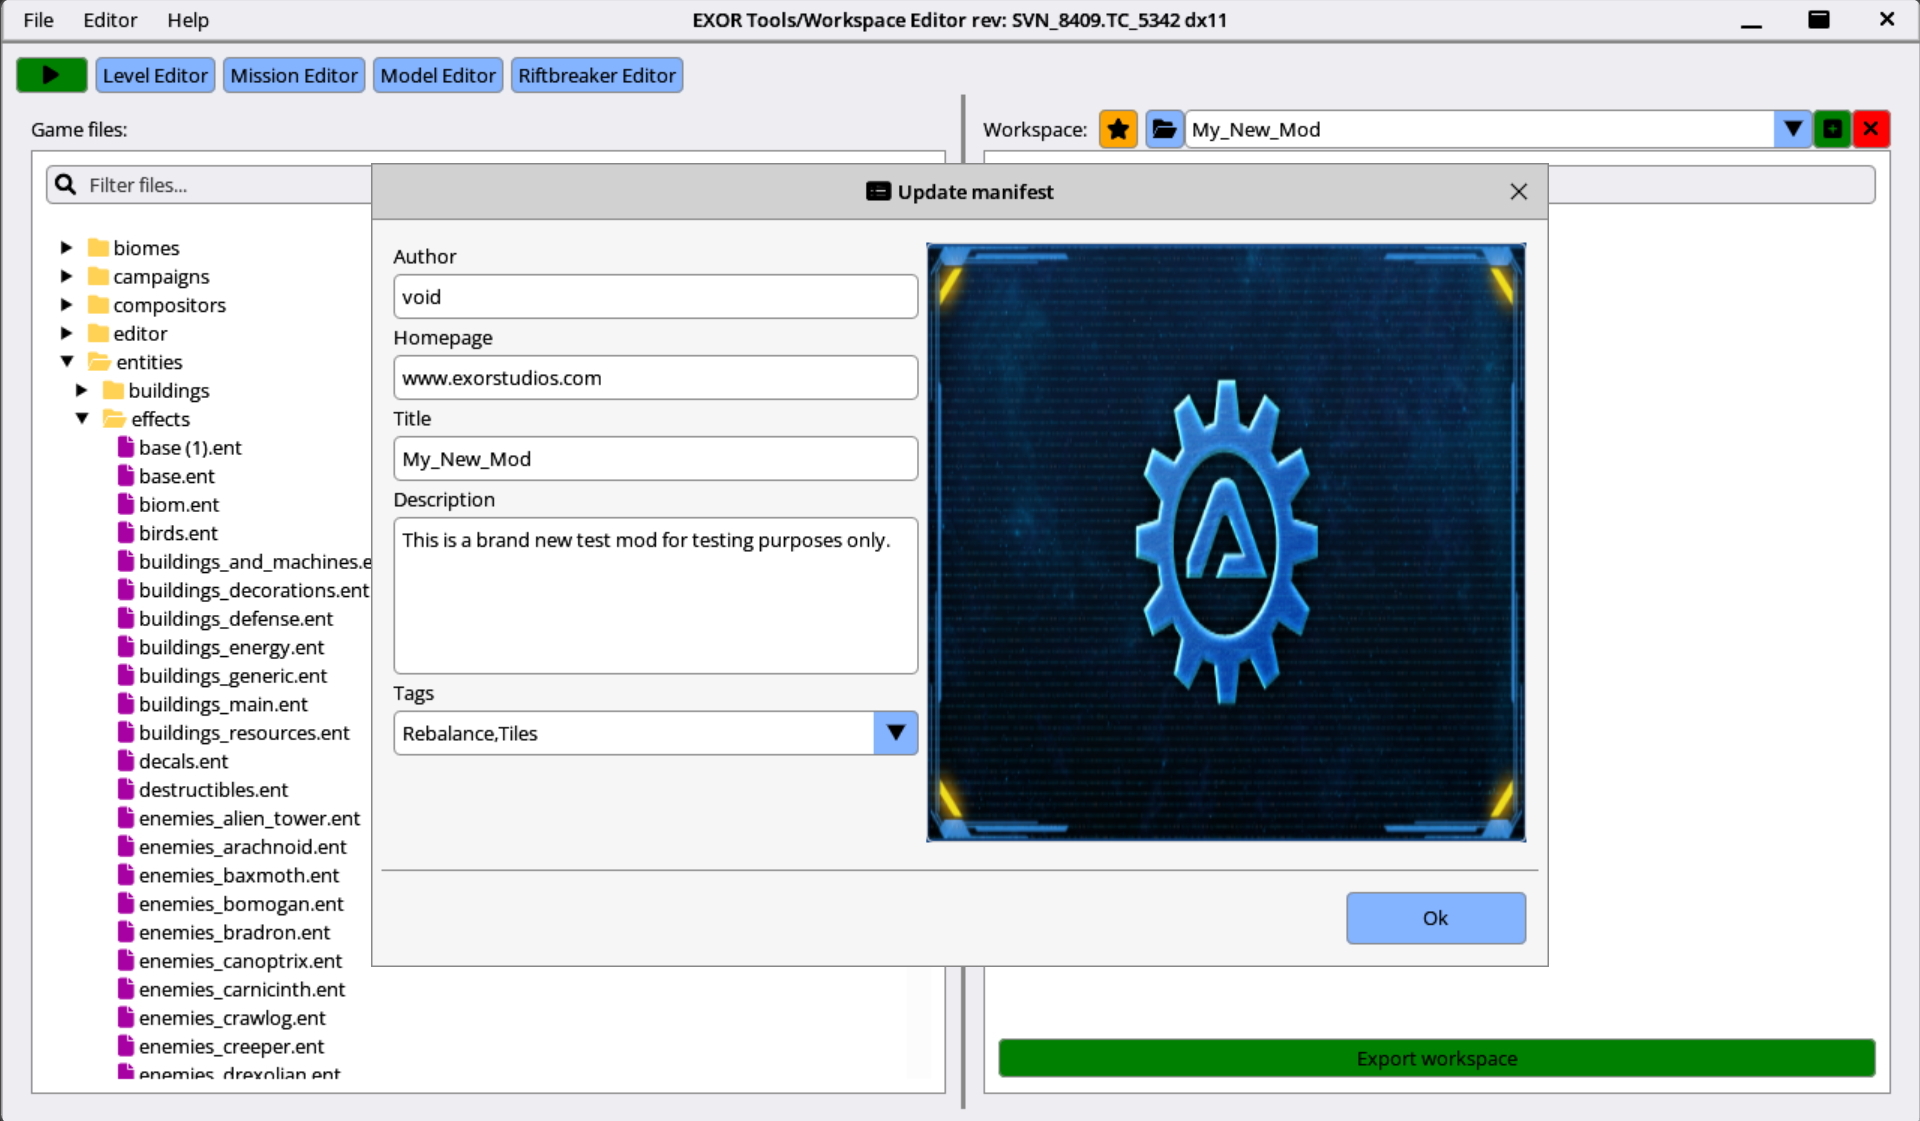Select enemies_canoptrix.ent file

pyautogui.click(x=240, y=961)
